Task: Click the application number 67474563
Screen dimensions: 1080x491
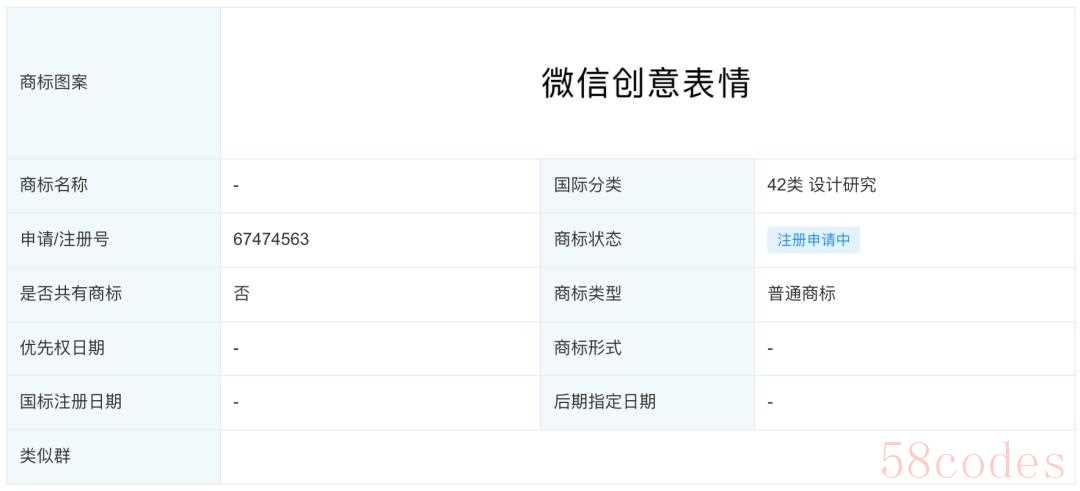Action: coord(271,239)
